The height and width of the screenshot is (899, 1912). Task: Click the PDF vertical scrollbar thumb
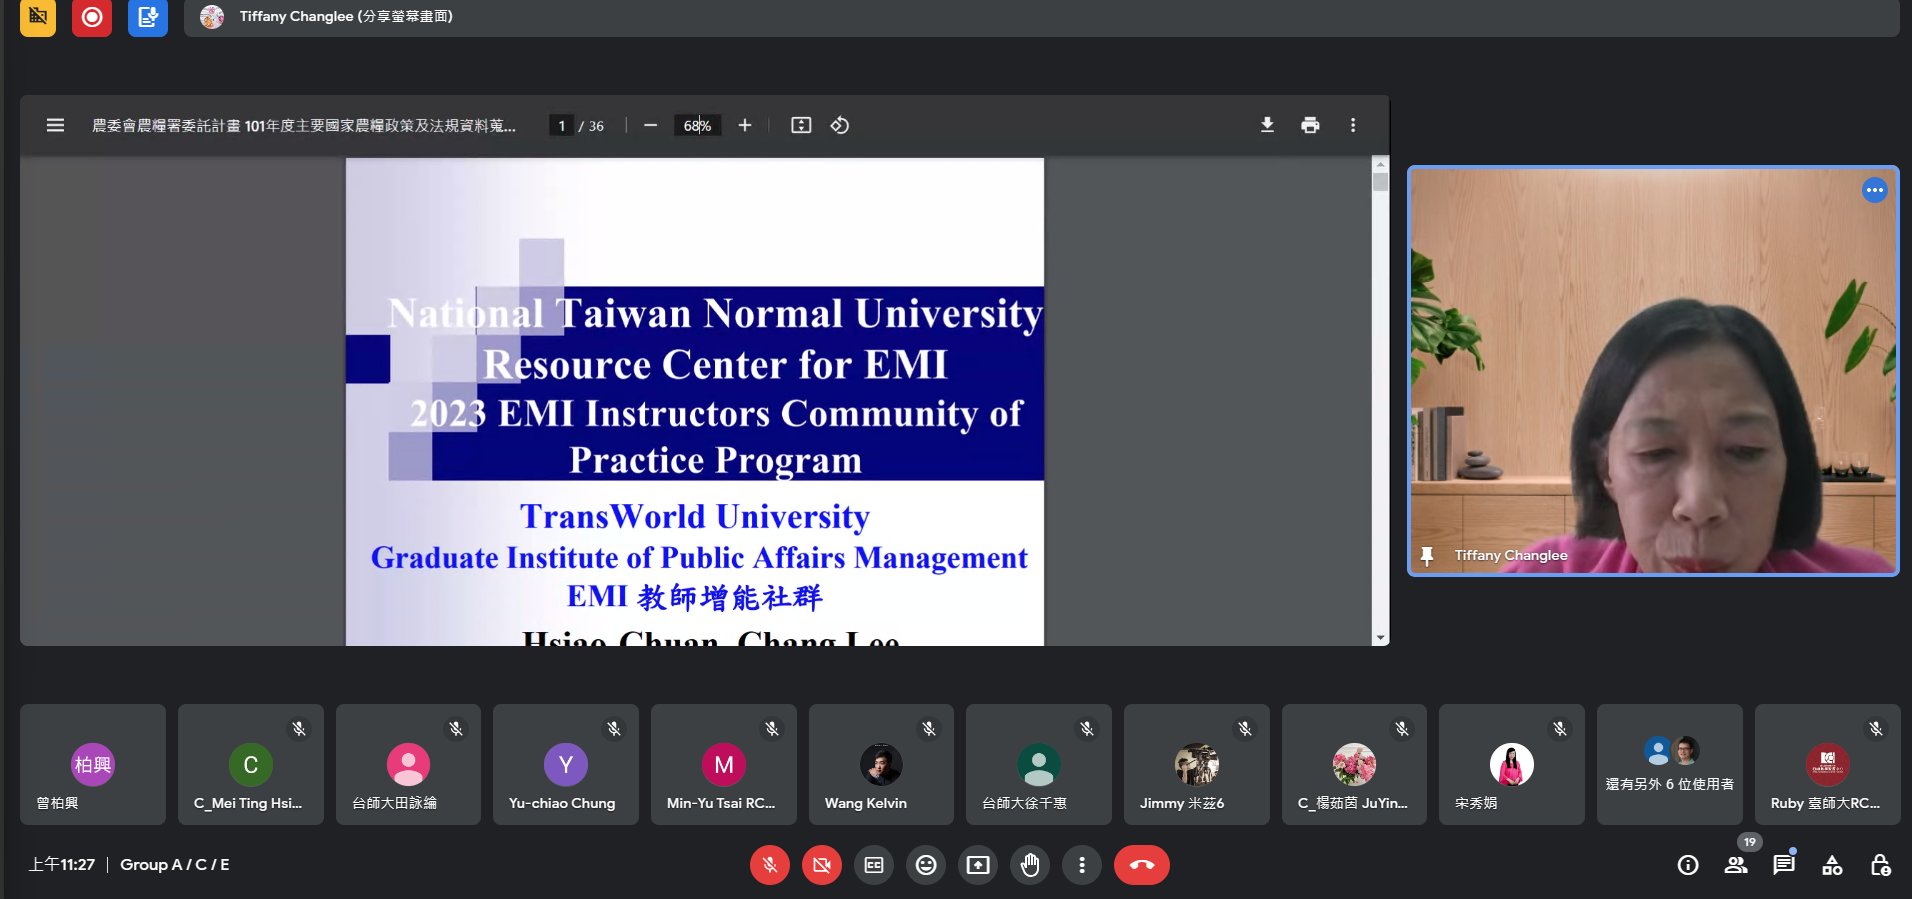tap(1381, 182)
